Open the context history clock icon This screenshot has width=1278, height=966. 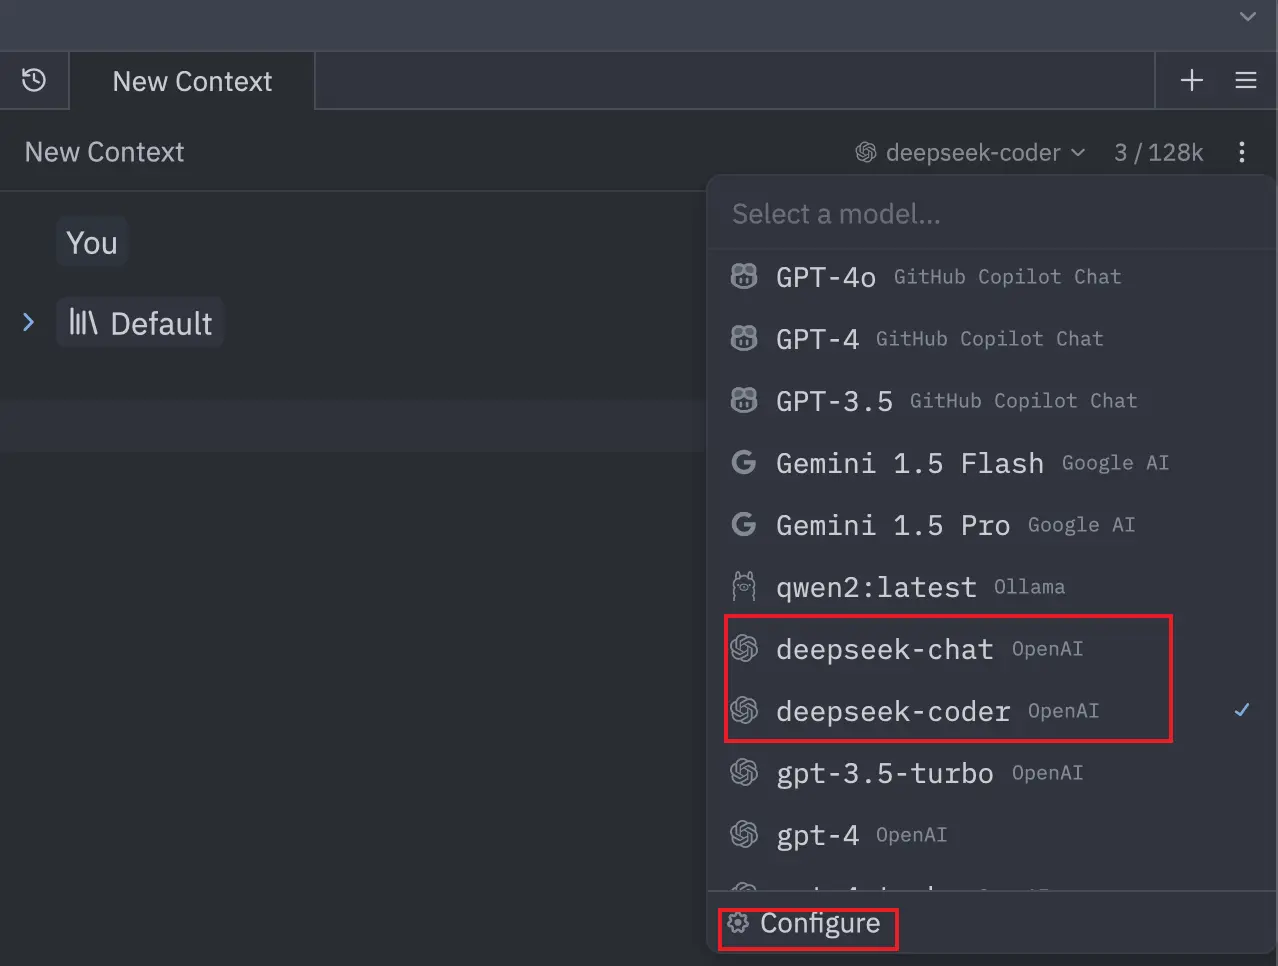click(34, 80)
